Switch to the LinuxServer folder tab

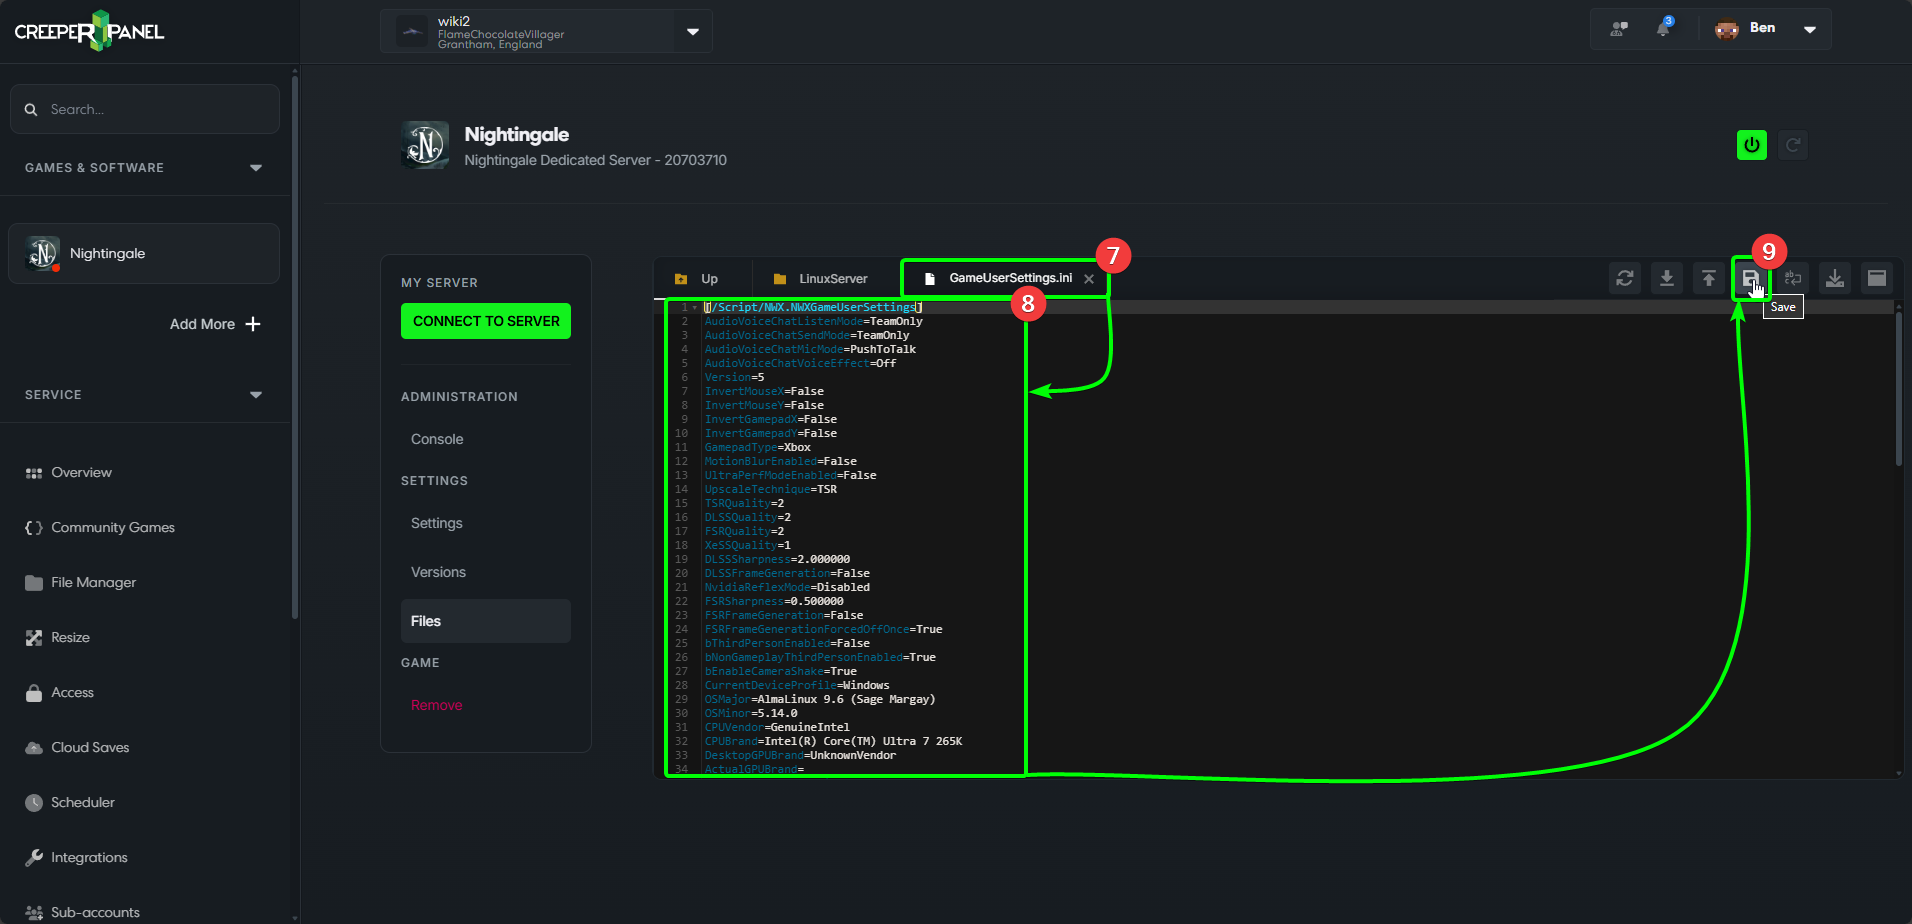click(824, 278)
